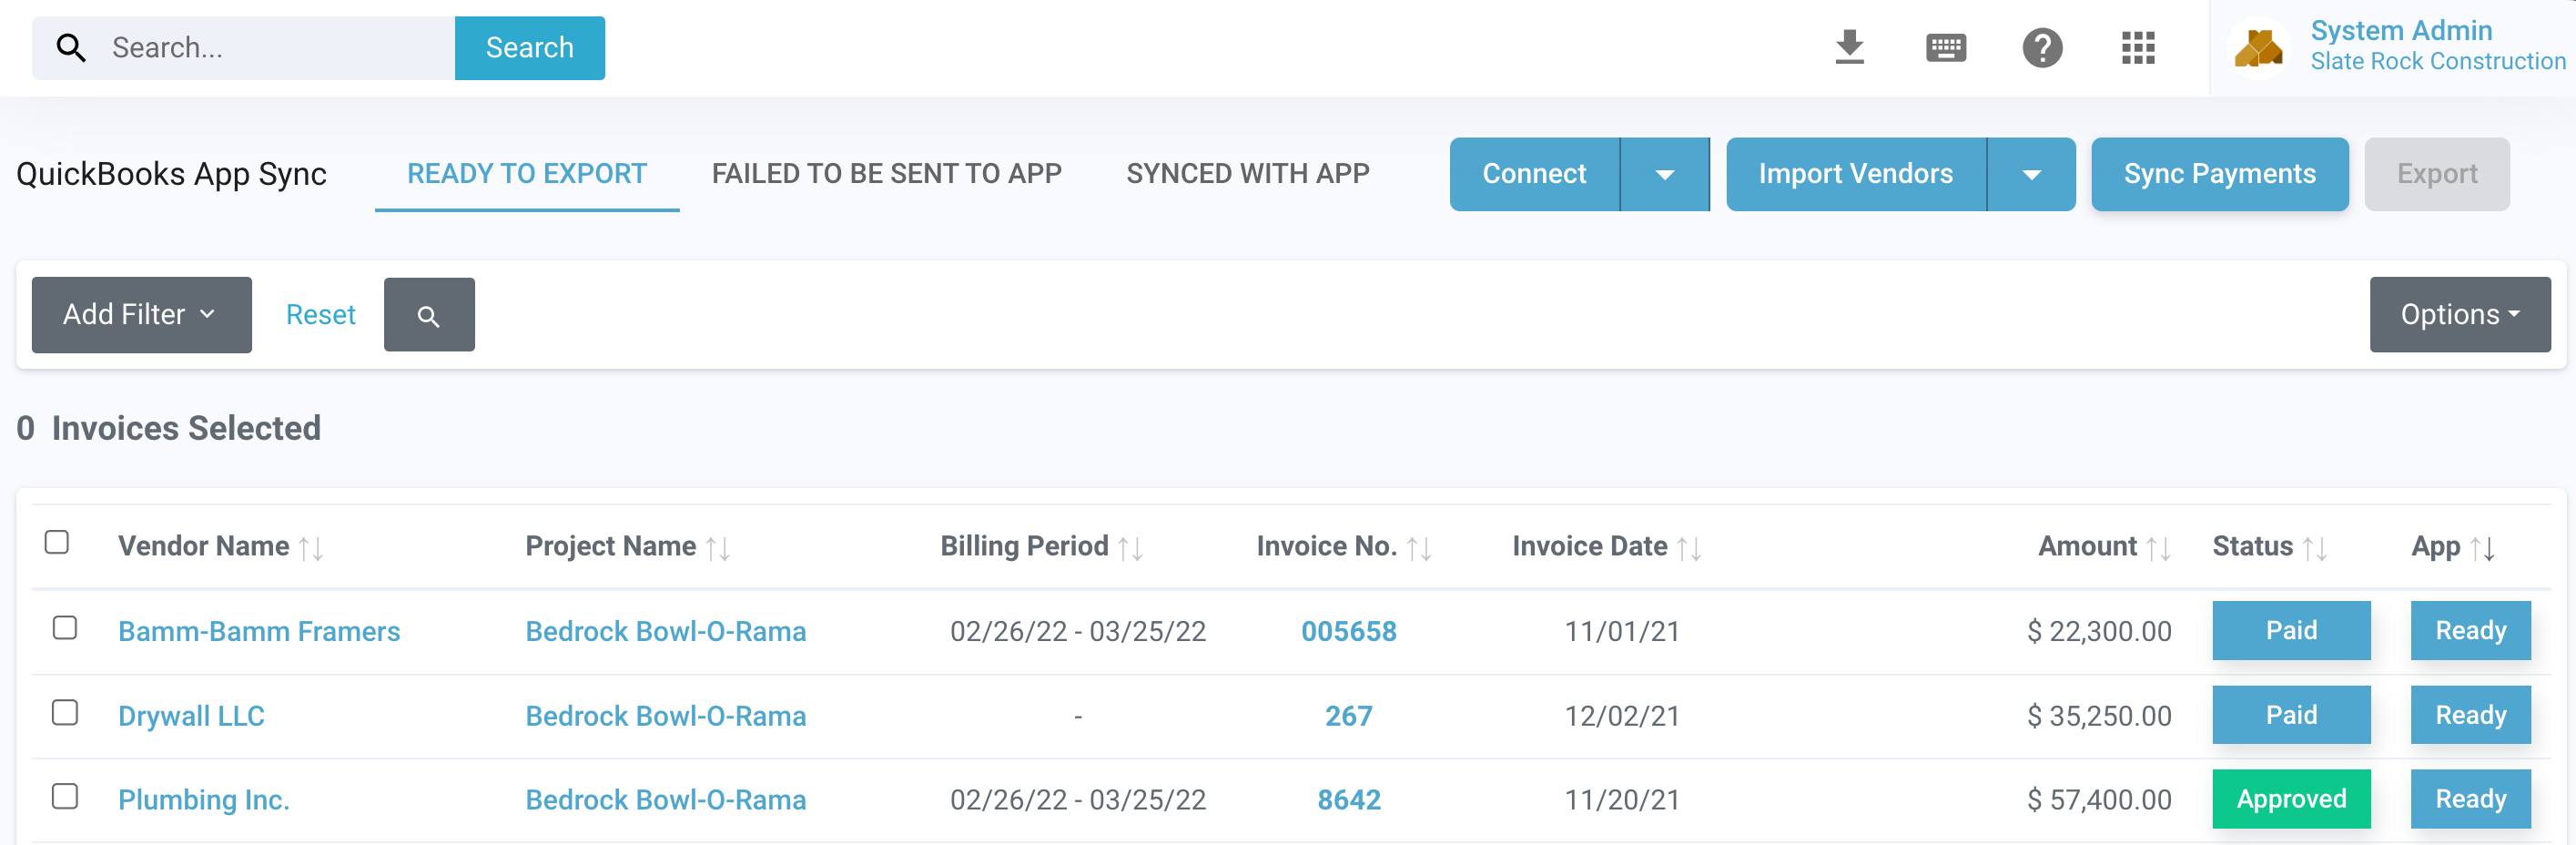This screenshot has height=845, width=2576.
Task: Select the Plumbing Inc. invoice checkbox
Action: pos(65,797)
